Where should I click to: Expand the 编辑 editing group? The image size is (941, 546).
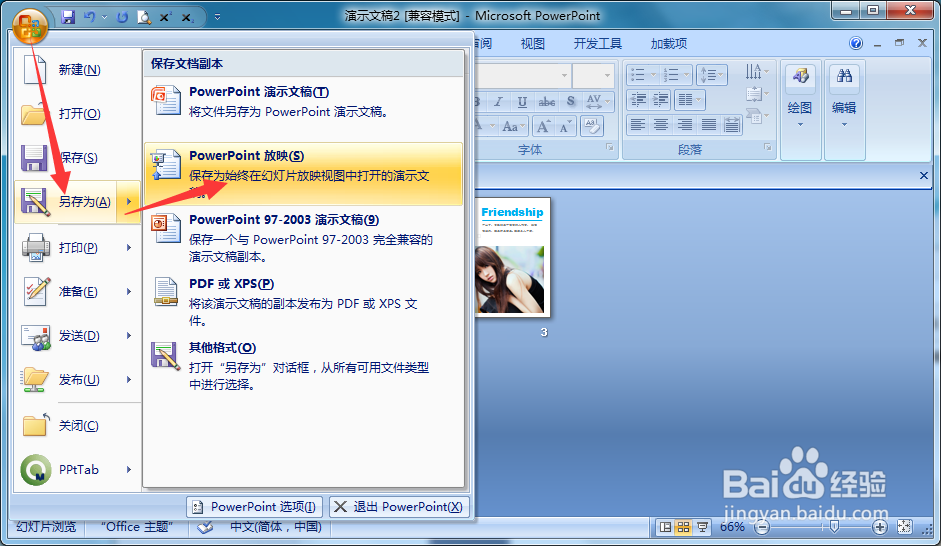point(844,110)
